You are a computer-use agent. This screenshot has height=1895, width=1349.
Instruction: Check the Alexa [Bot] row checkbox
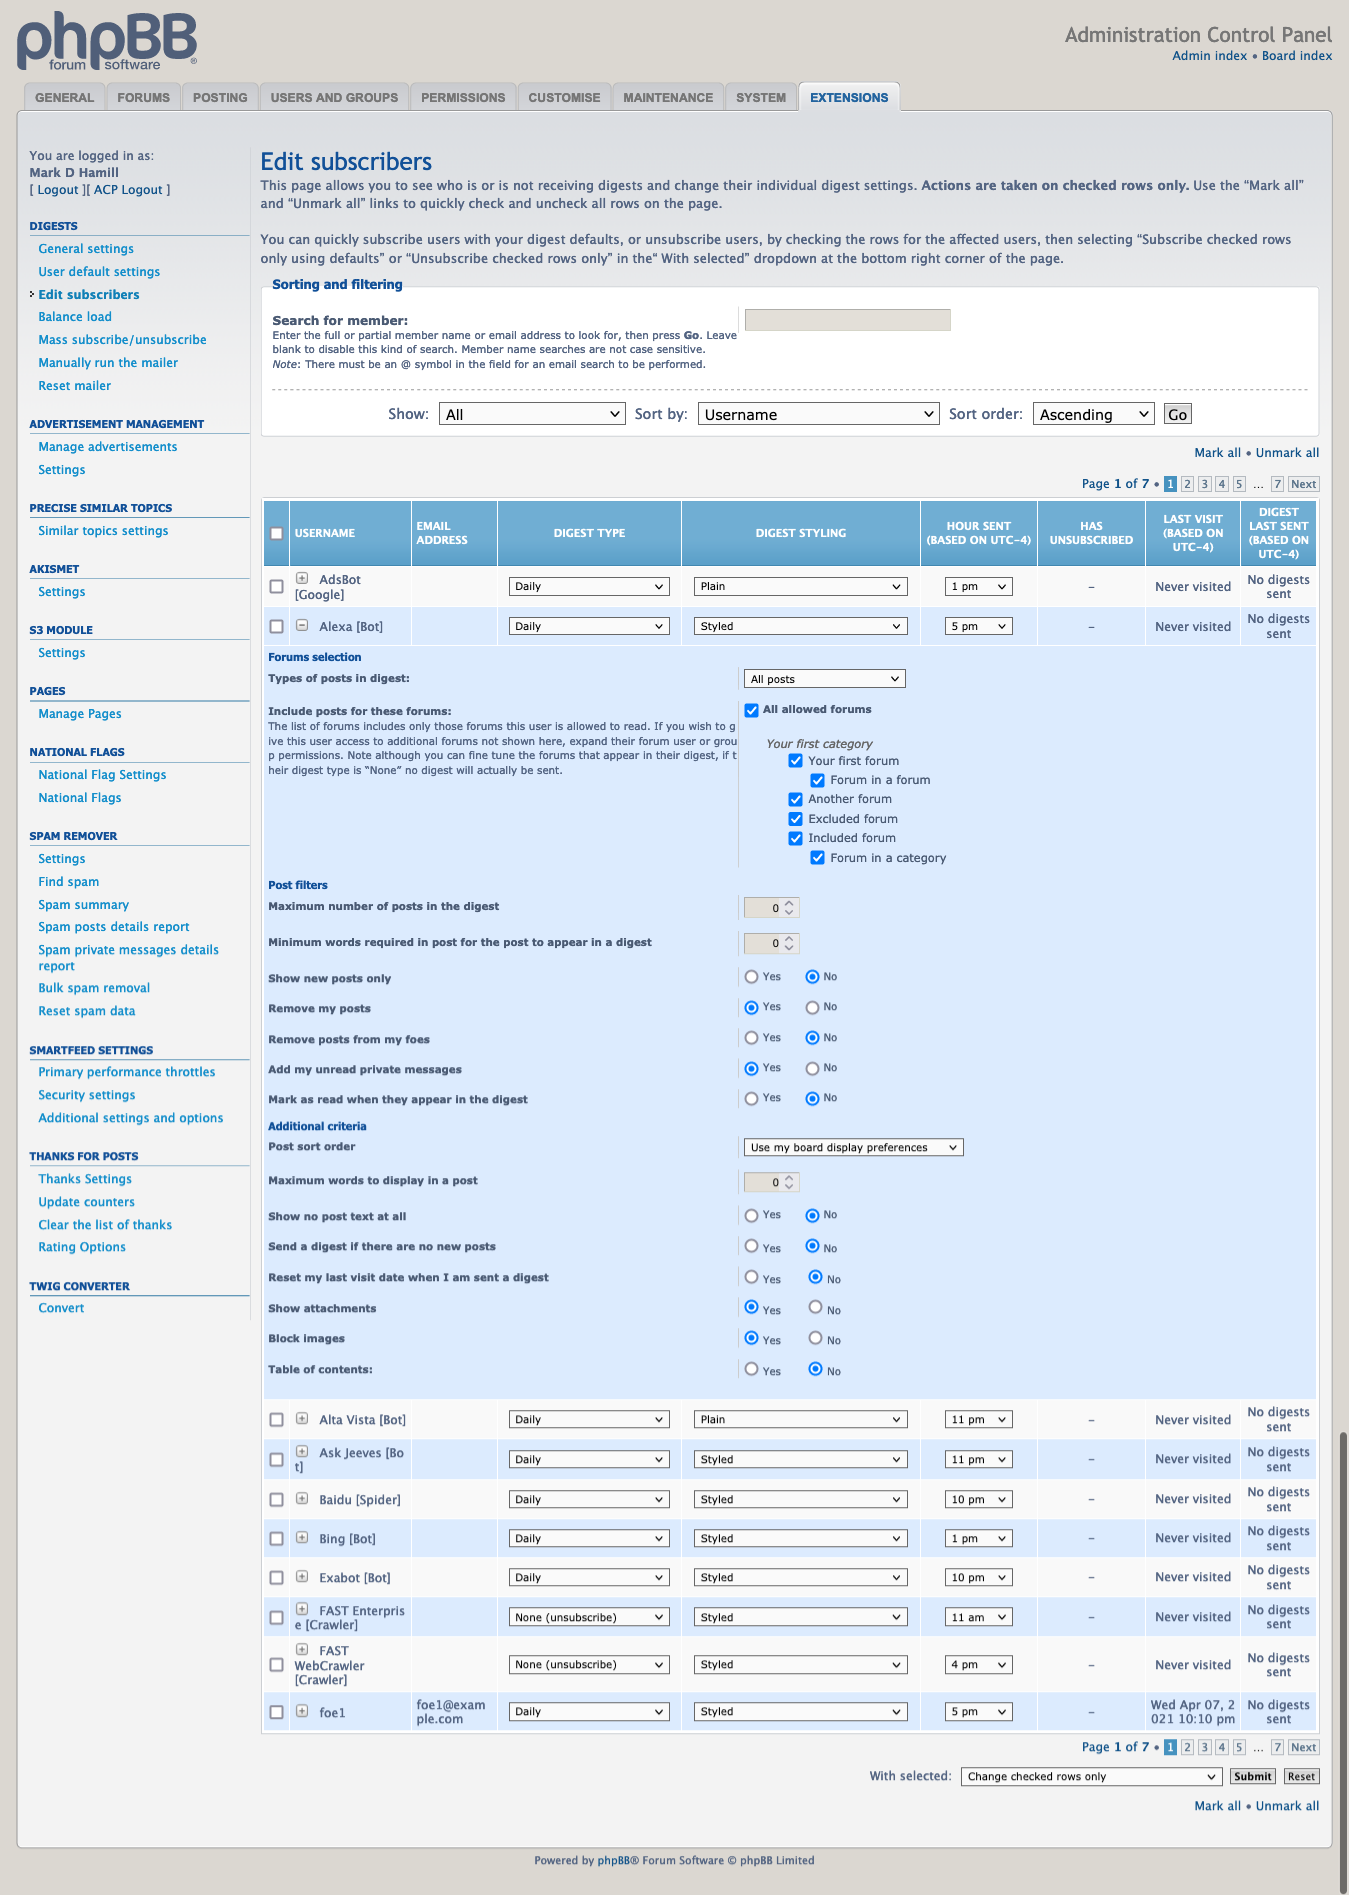[x=277, y=626]
